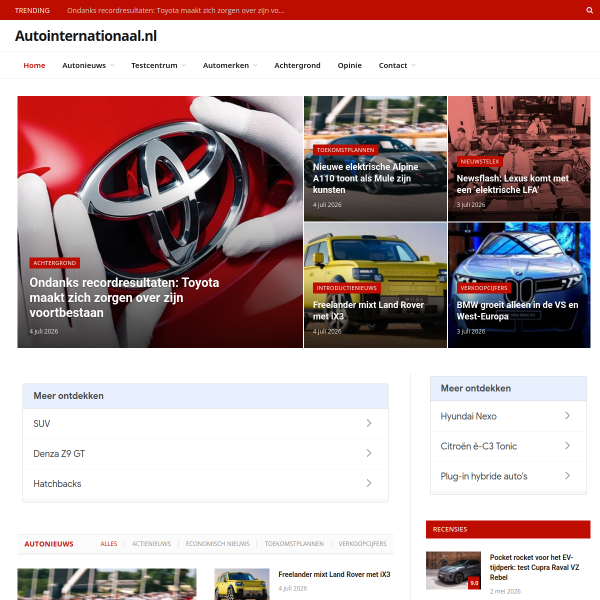Select Plug-in hybride auto's suggestion

[508, 476]
